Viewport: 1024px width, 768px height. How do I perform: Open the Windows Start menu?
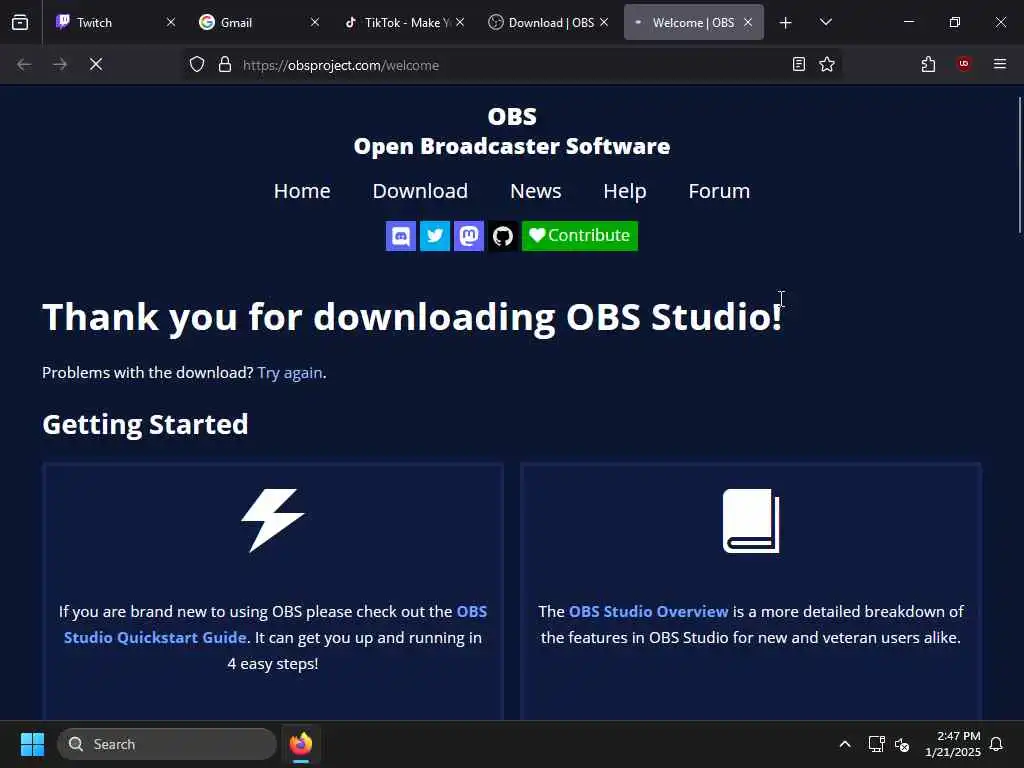(32, 744)
